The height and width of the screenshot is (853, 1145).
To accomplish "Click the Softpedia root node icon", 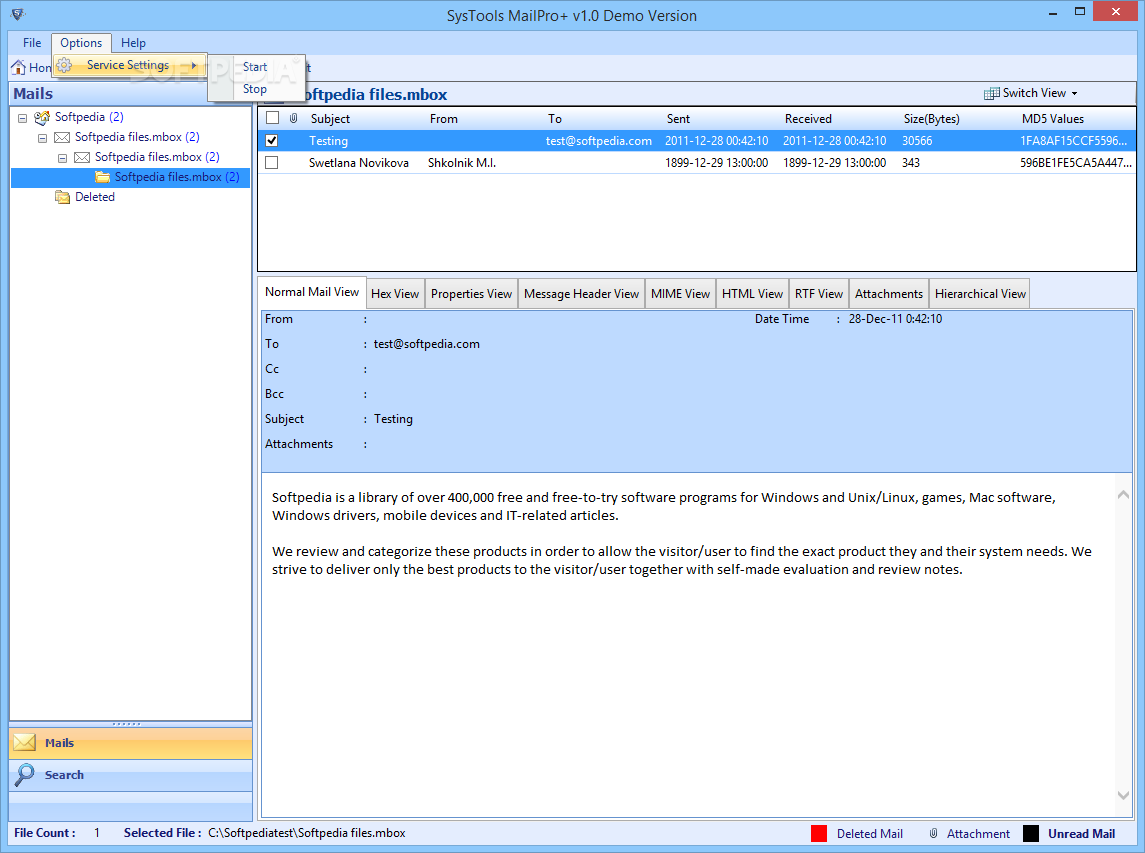I will tap(42, 117).
